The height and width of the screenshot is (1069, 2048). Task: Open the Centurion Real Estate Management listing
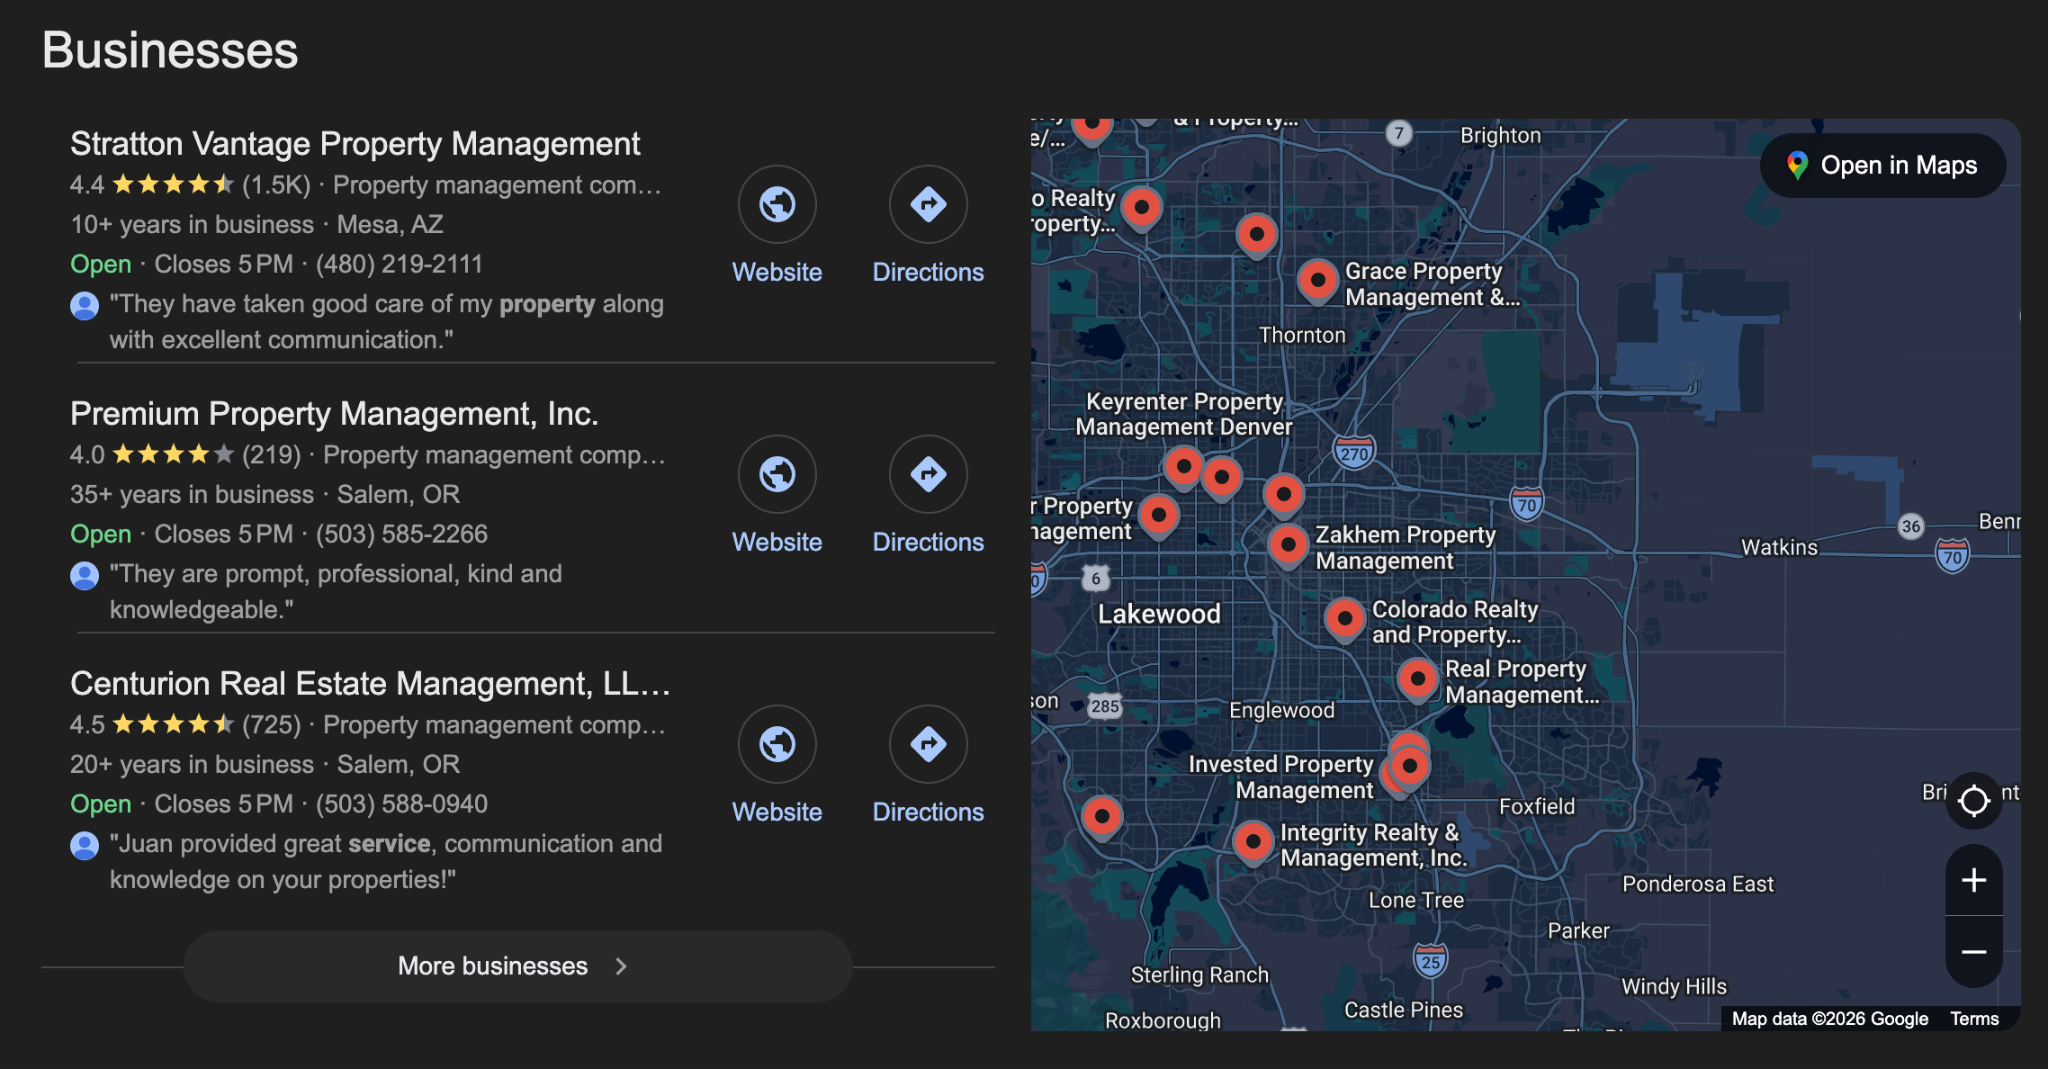click(370, 684)
